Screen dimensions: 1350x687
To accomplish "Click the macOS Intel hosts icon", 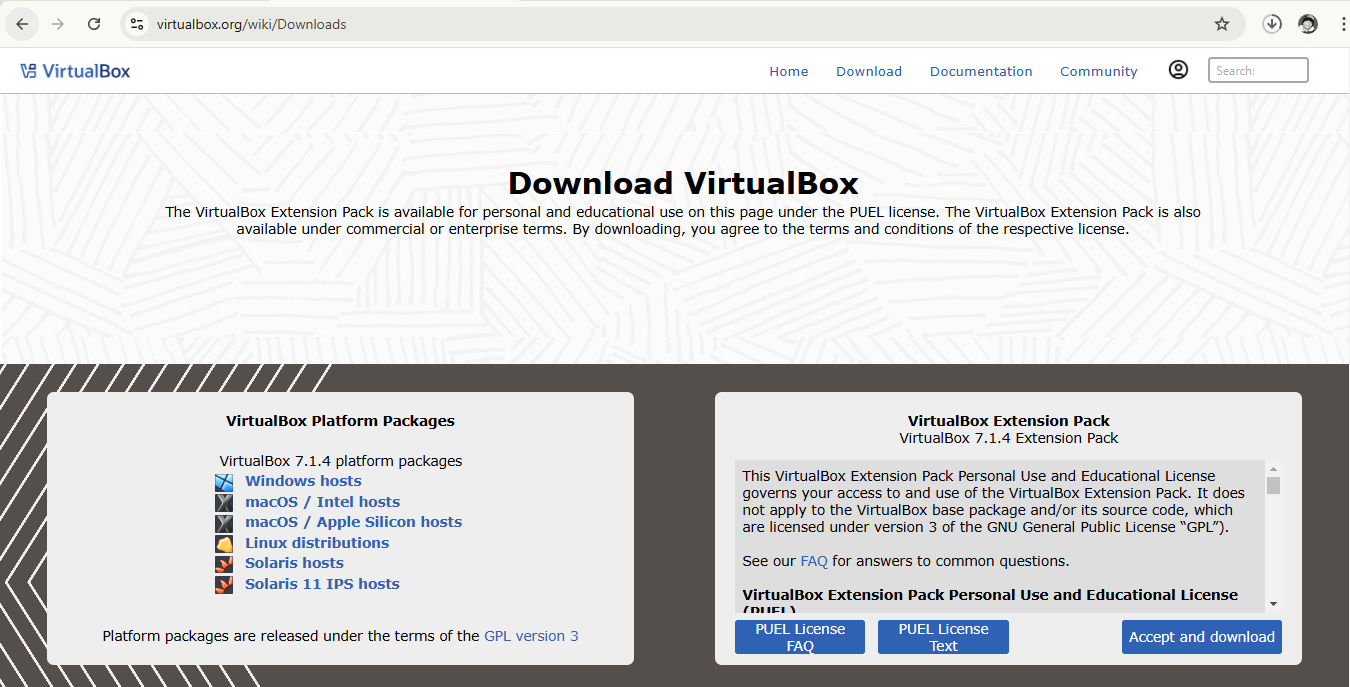I will point(224,501).
